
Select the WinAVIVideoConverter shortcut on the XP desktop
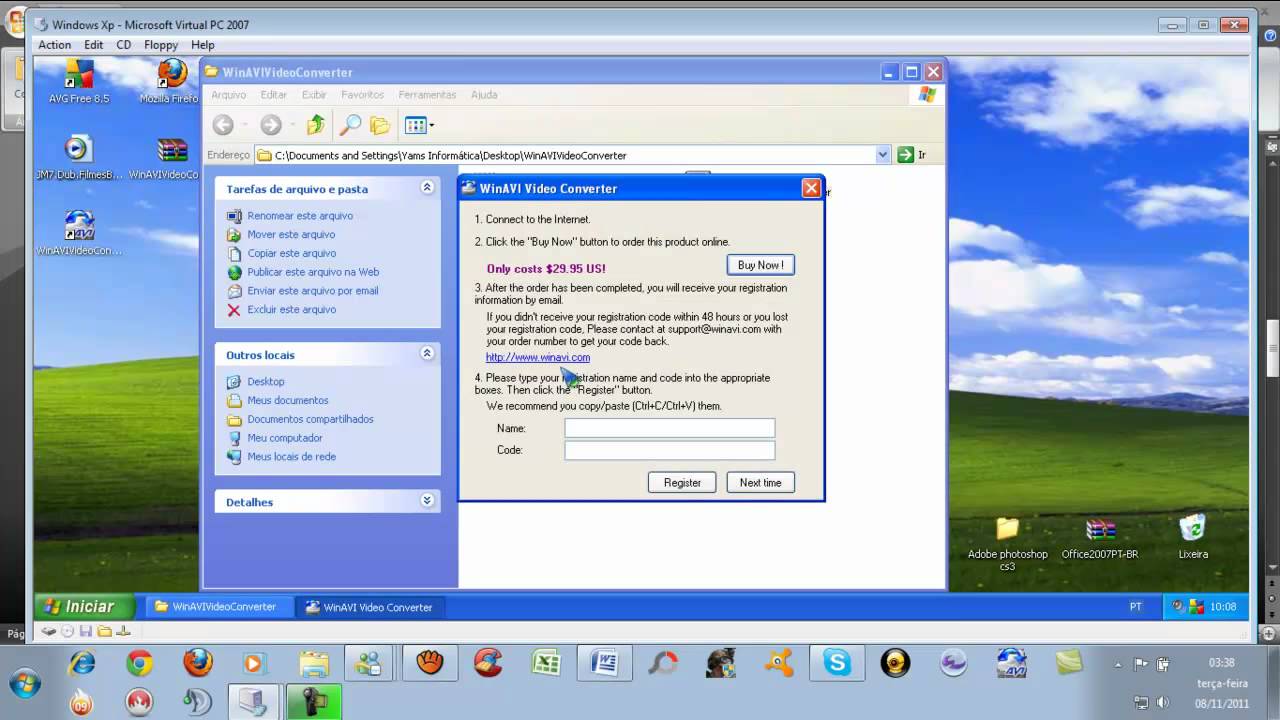[x=79, y=233]
